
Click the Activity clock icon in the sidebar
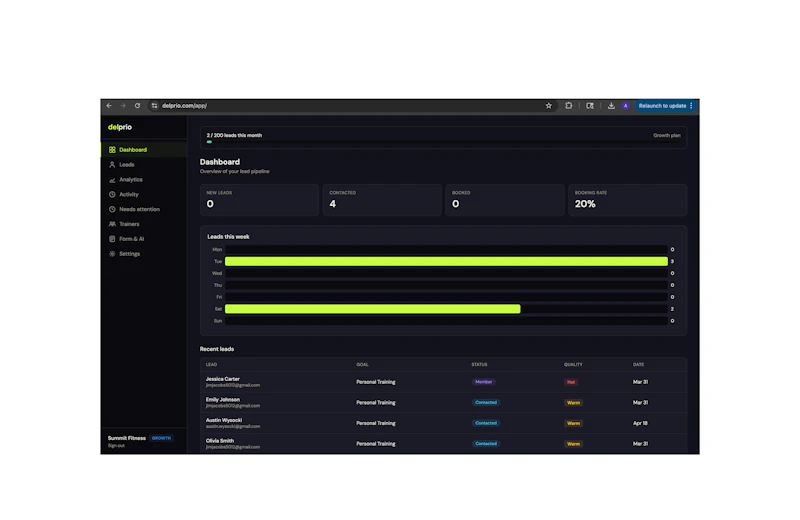112,194
